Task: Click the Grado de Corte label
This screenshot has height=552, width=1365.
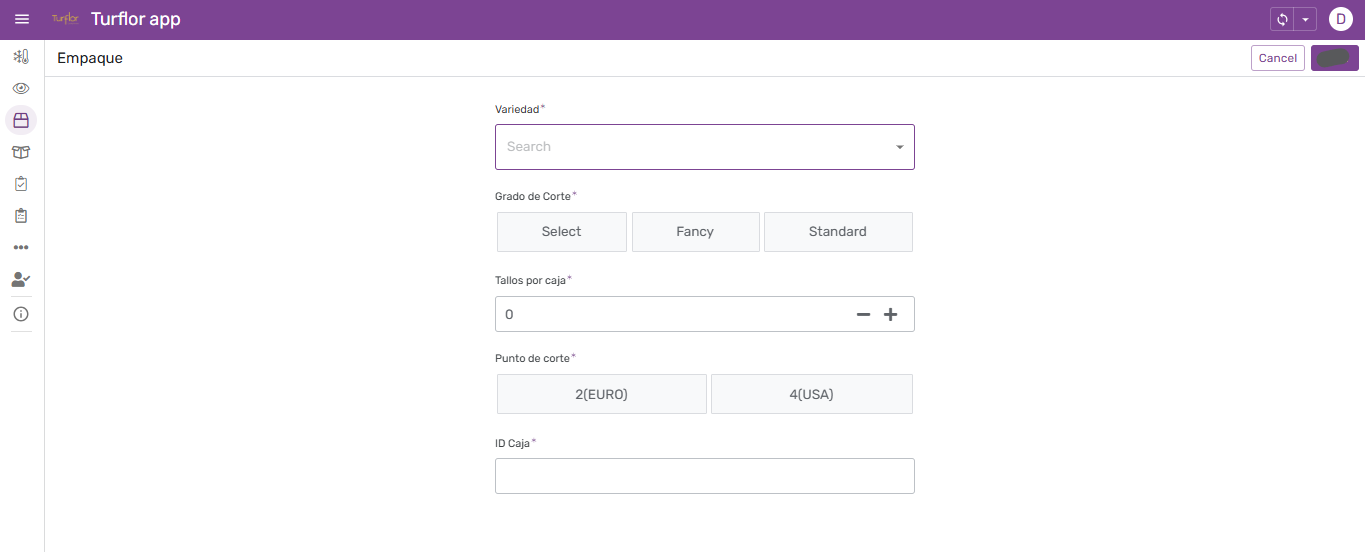Action: (534, 196)
